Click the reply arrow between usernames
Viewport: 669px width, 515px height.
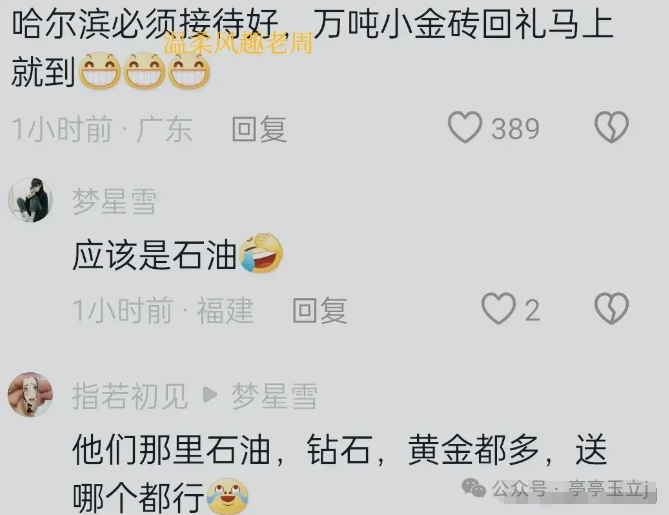(x=209, y=395)
